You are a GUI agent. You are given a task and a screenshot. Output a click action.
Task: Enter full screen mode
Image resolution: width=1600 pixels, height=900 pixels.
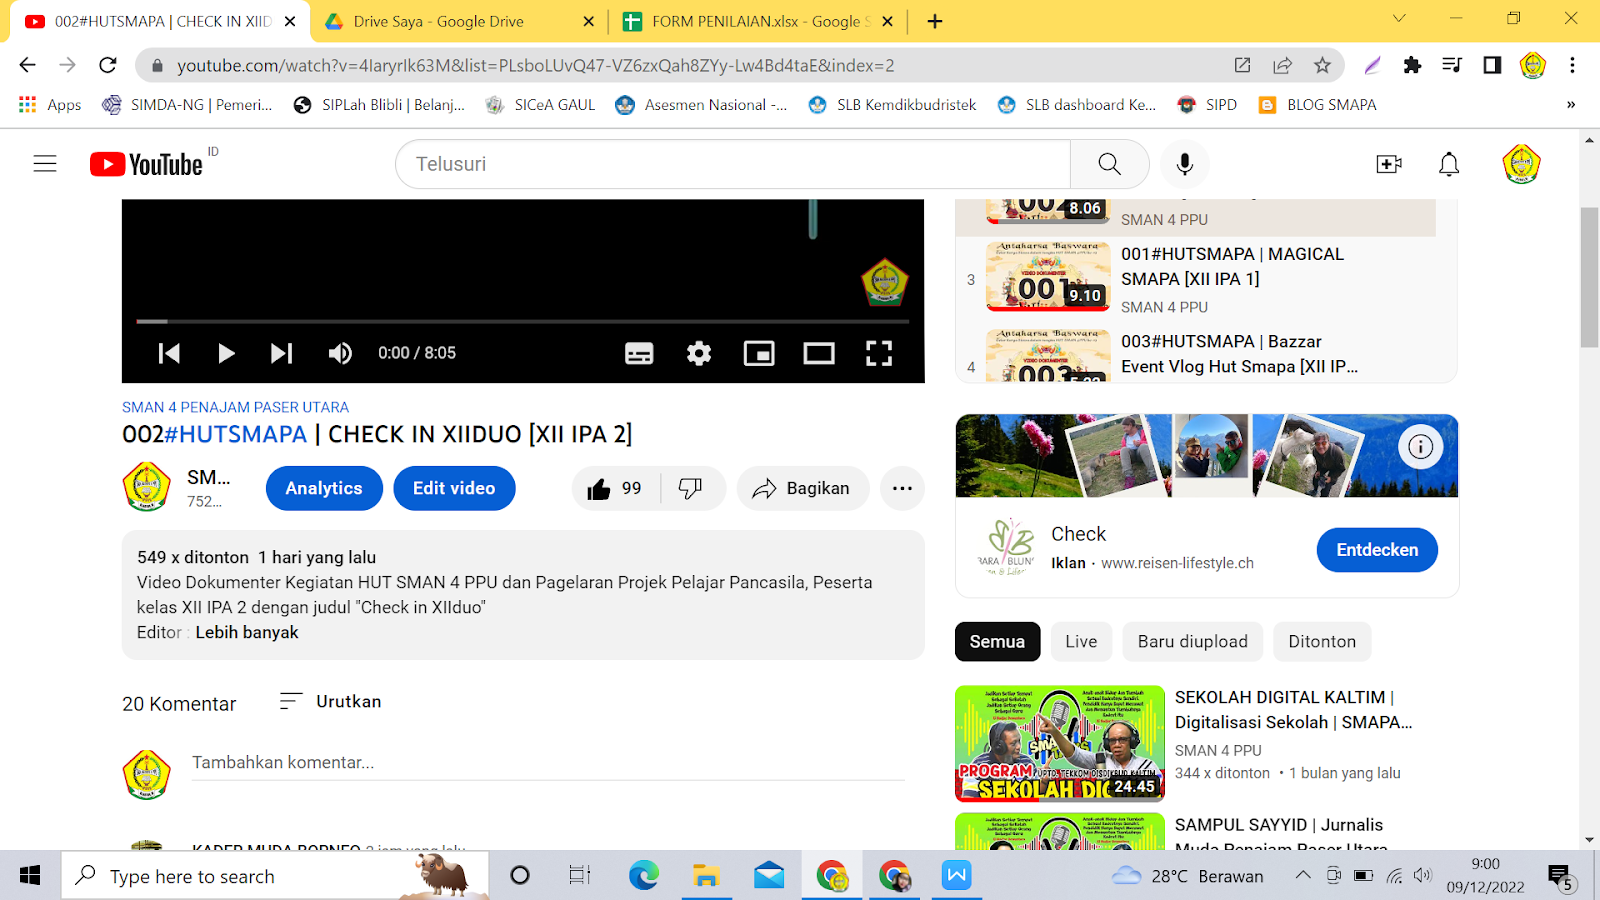tap(879, 353)
